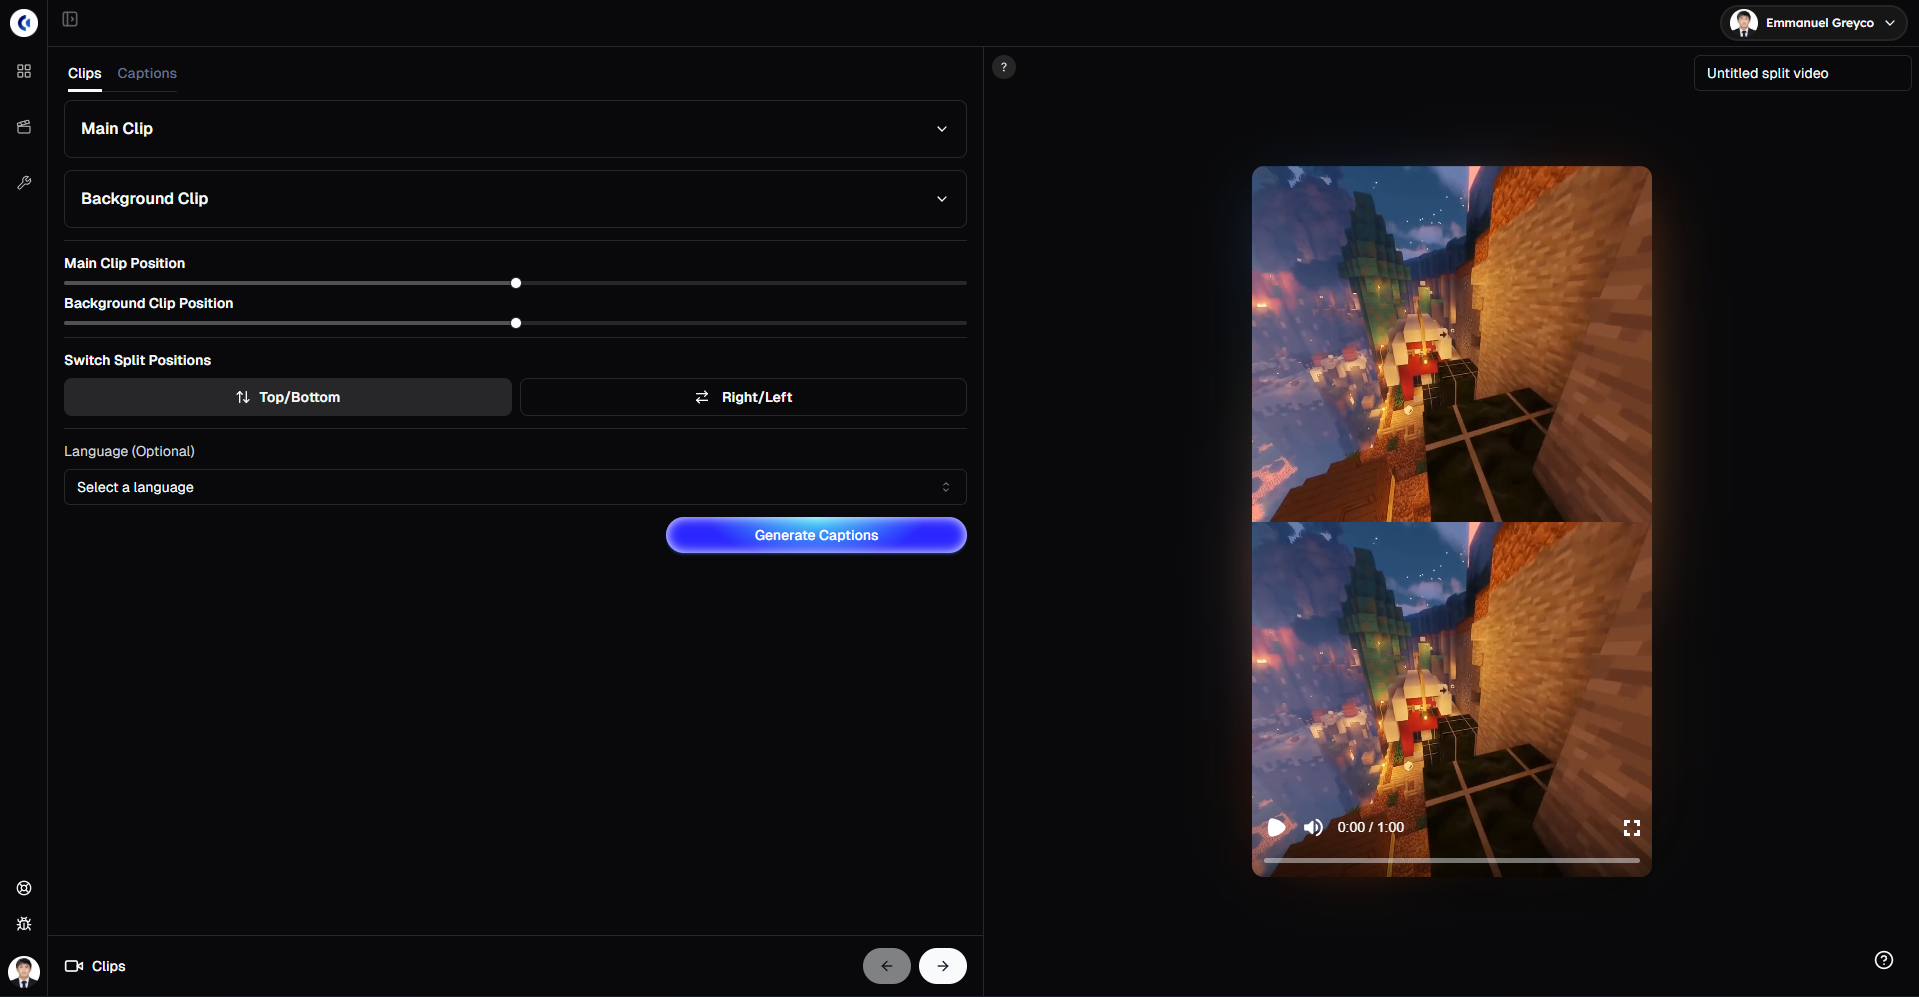
Task: Open the profile avatar in sidebar bottom
Action: pyautogui.click(x=24, y=970)
